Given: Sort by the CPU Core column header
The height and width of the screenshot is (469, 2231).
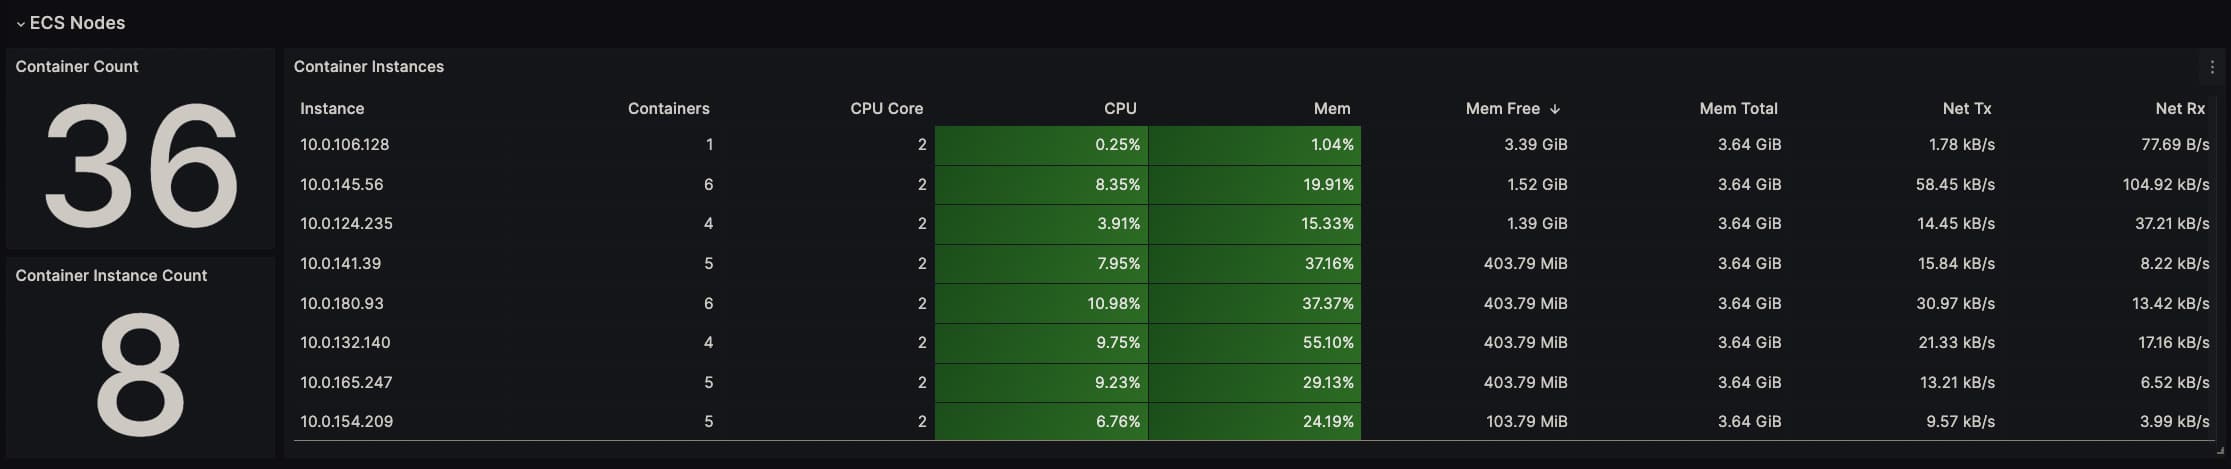Looking at the screenshot, I should (x=886, y=108).
